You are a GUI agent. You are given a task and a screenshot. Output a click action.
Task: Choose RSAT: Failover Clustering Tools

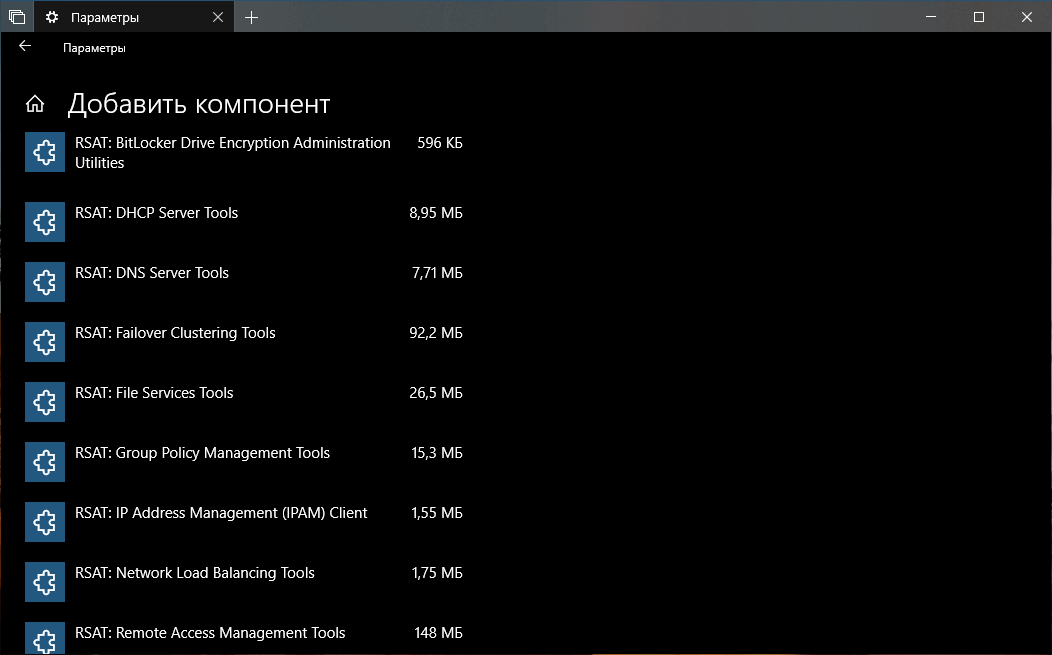tap(244, 342)
